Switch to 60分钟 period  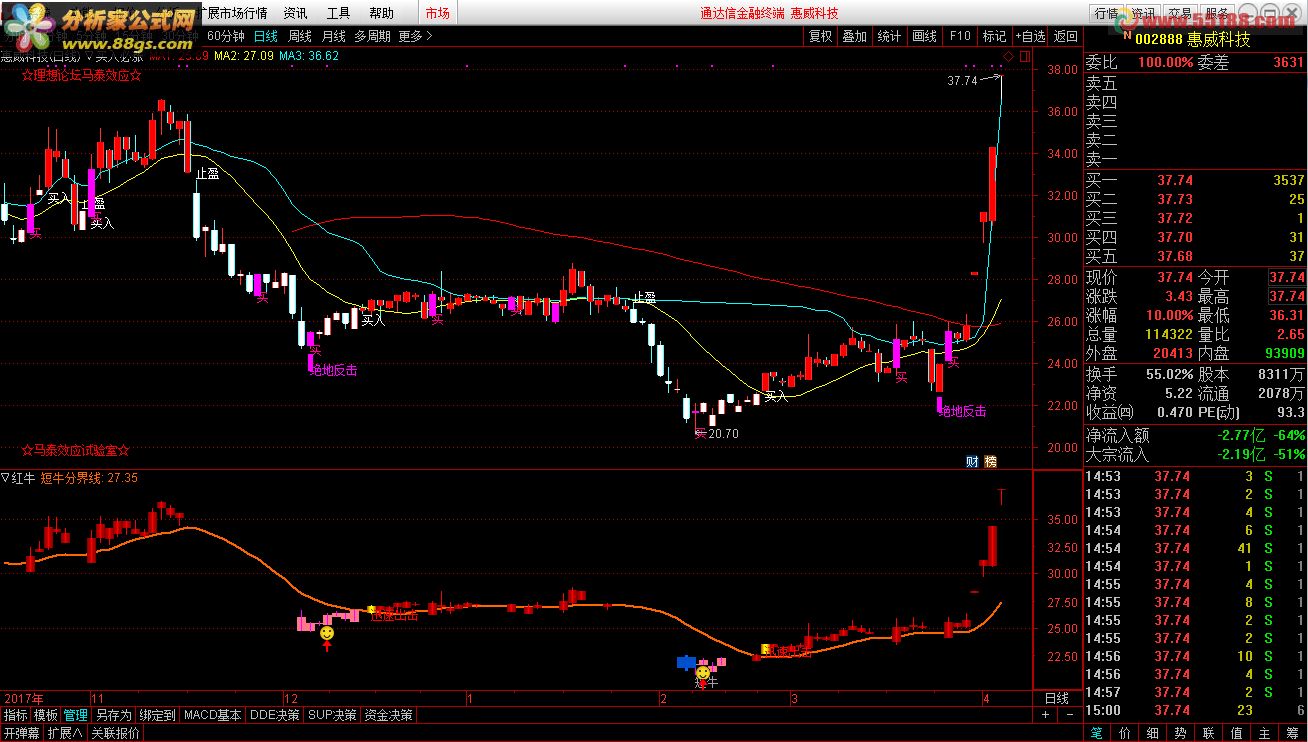coord(226,36)
